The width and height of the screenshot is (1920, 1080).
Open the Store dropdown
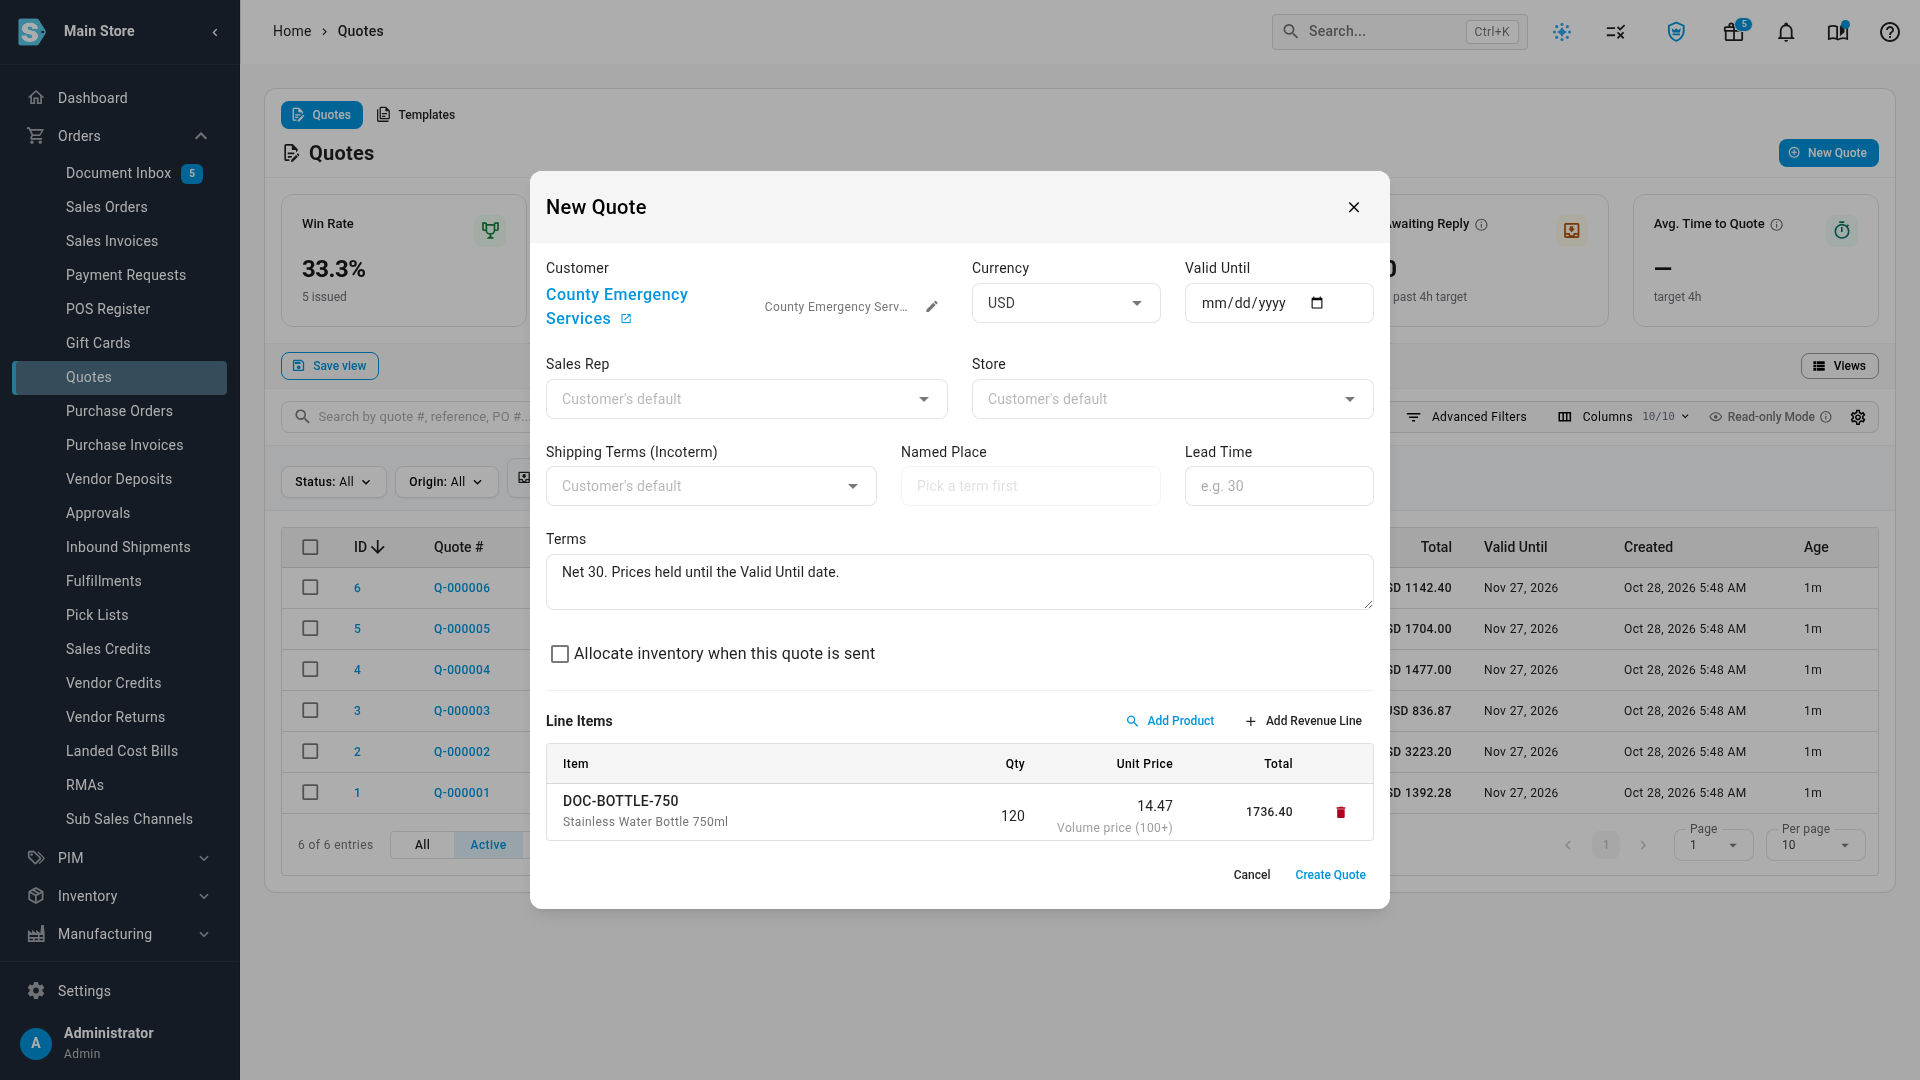(1172, 399)
